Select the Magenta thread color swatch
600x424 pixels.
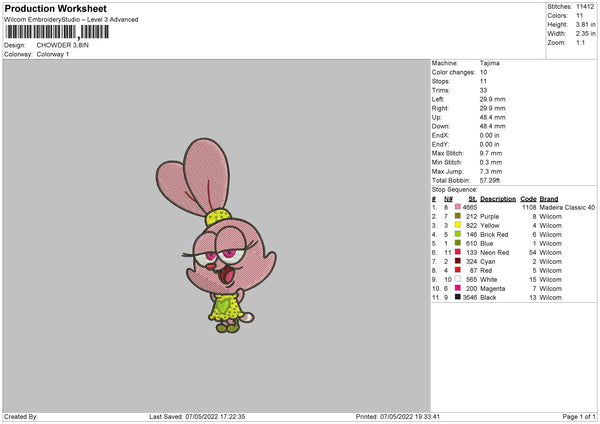click(458, 288)
